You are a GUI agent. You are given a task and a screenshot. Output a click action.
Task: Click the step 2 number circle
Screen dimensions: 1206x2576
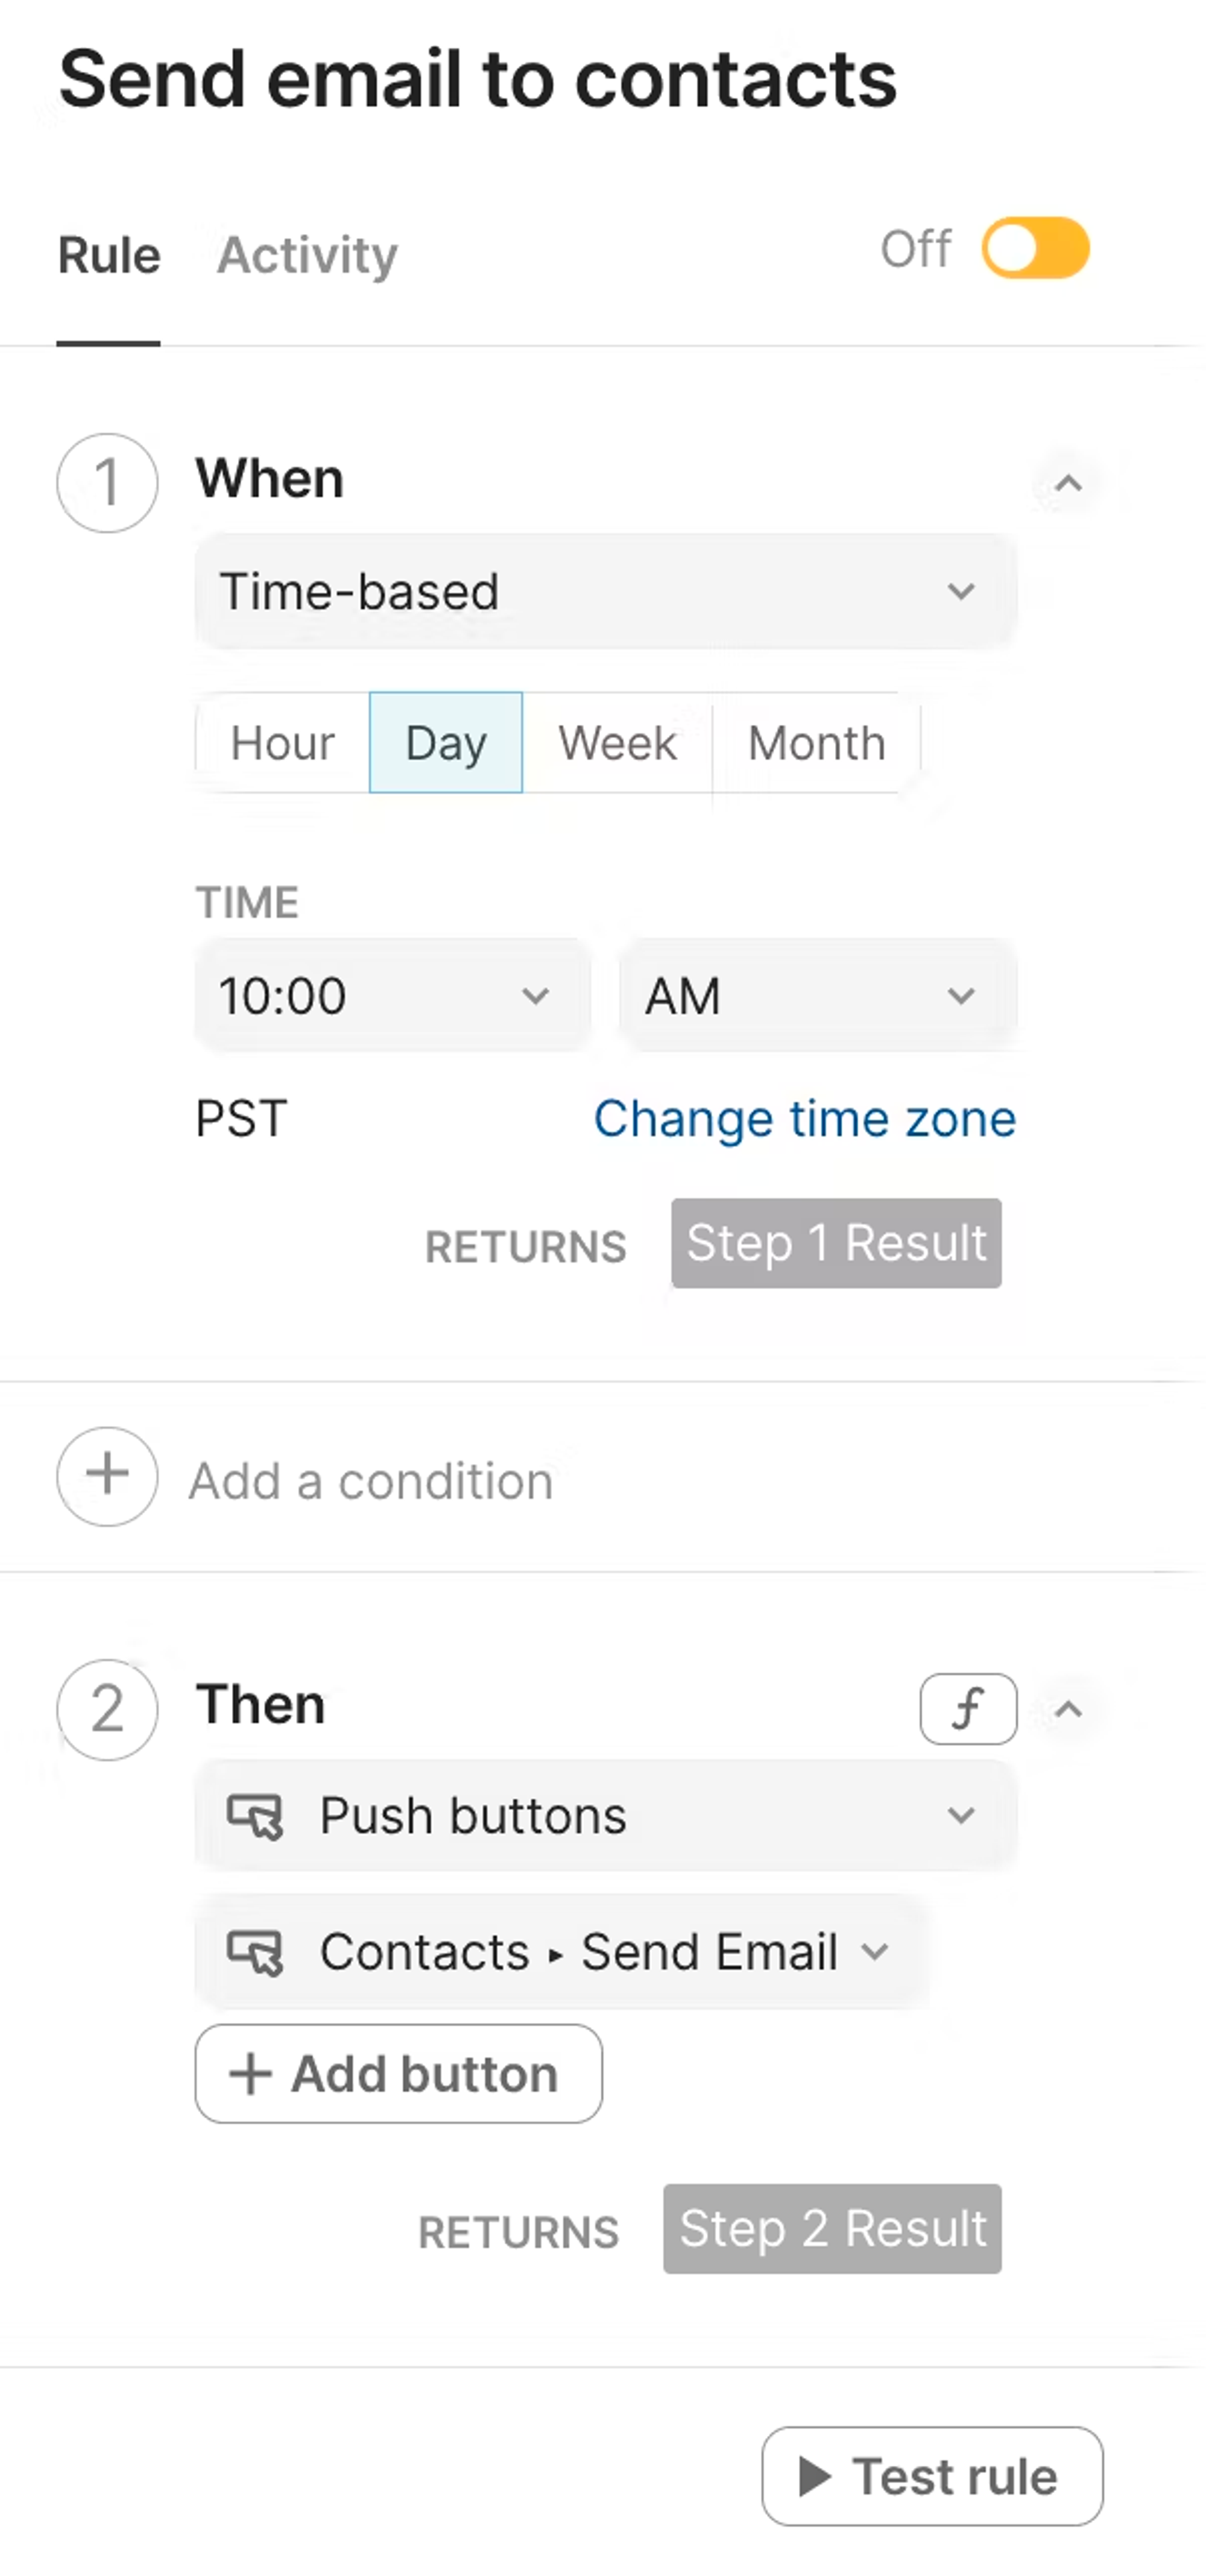tap(107, 1709)
